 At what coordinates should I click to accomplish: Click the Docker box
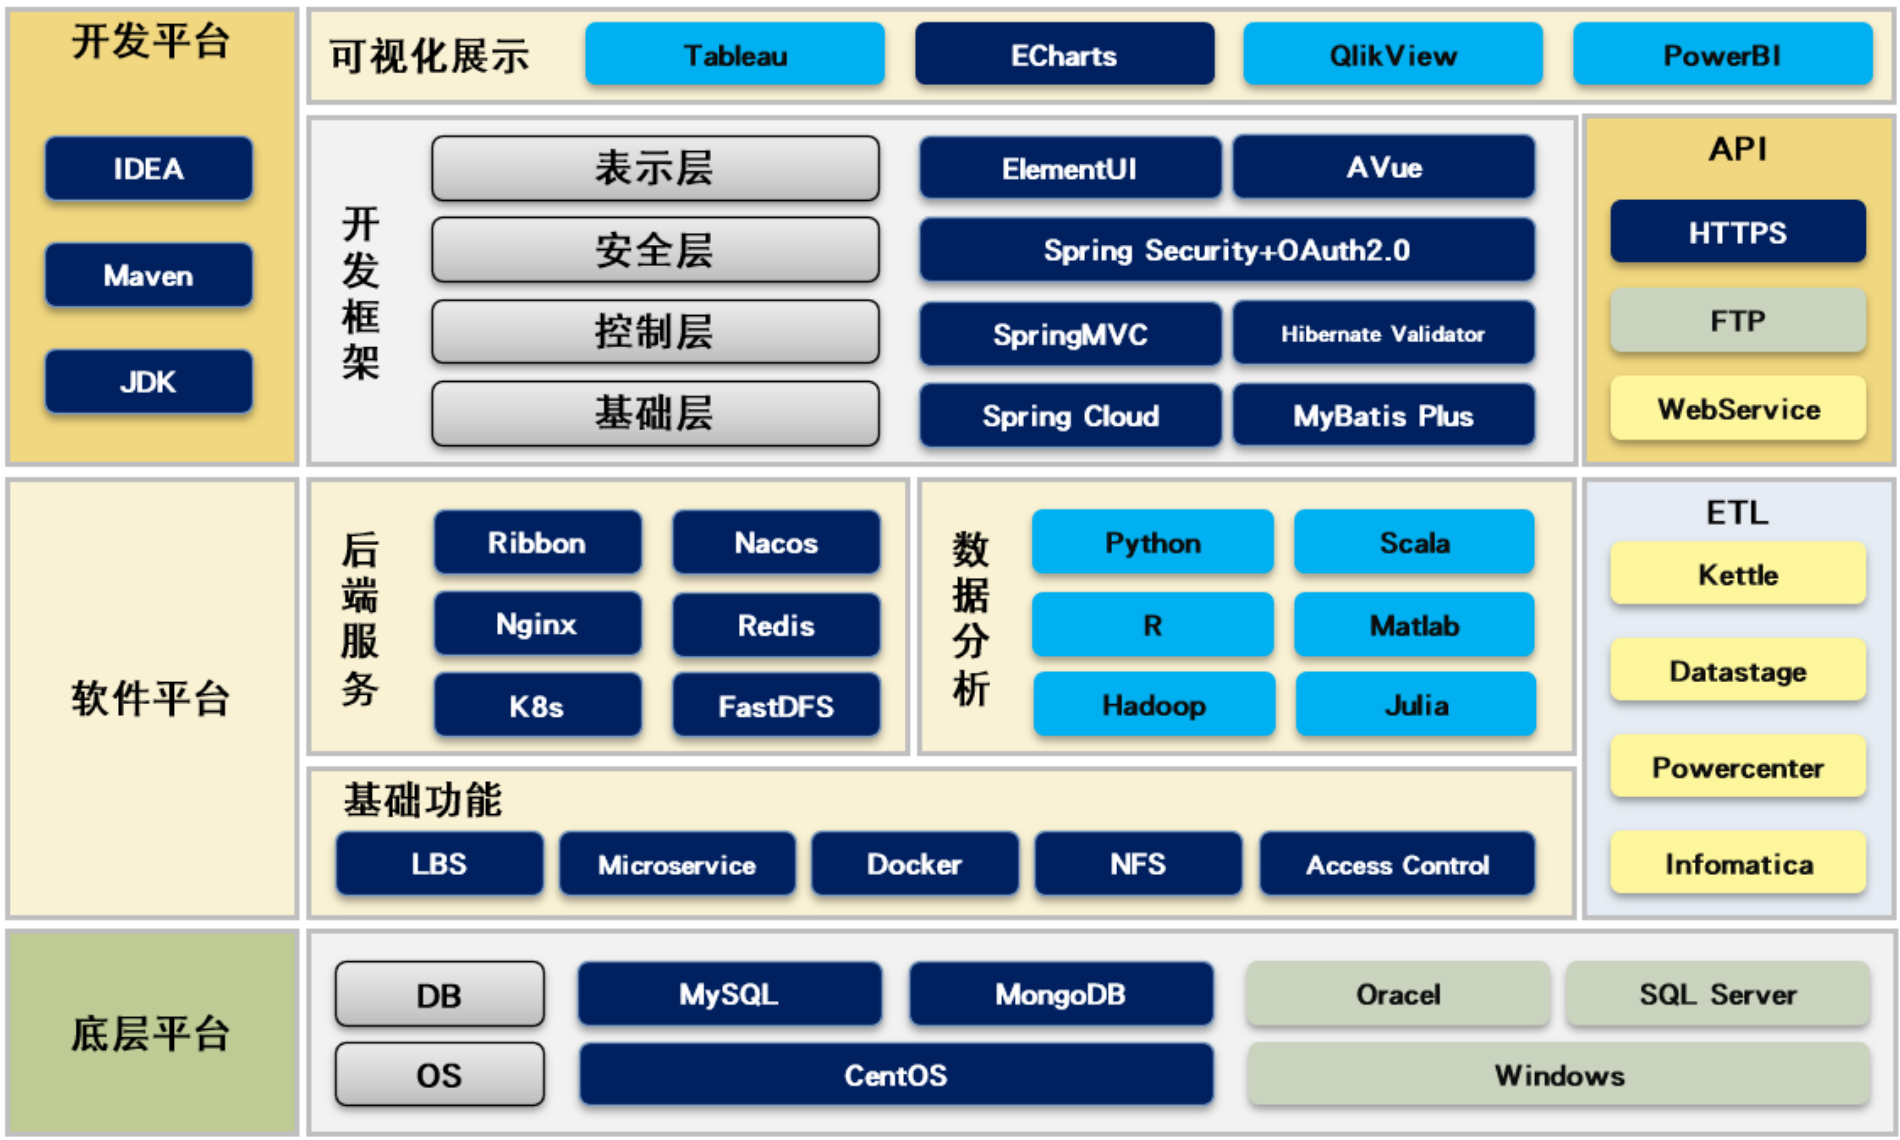[x=915, y=863]
